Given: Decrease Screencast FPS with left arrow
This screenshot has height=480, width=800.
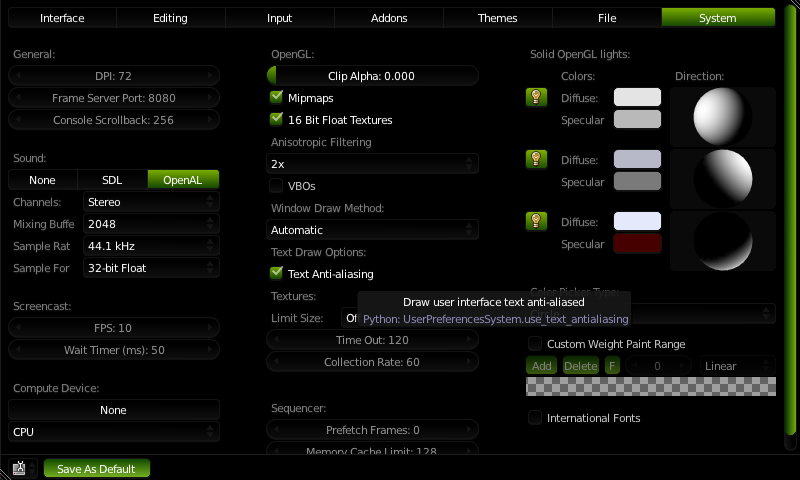Looking at the screenshot, I should pos(18,327).
